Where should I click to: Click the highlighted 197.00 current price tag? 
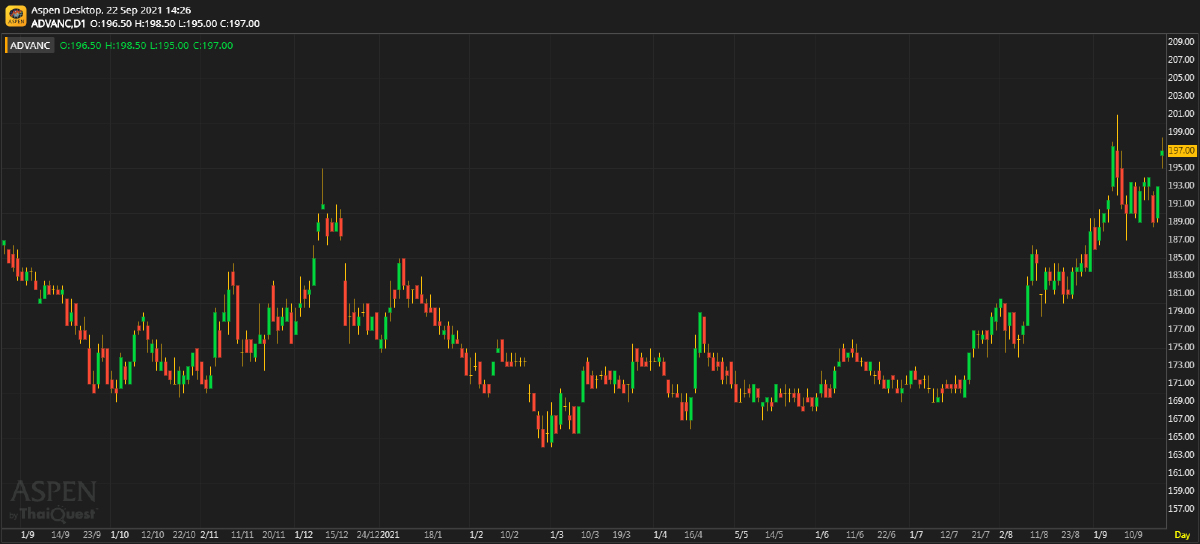pos(1182,149)
